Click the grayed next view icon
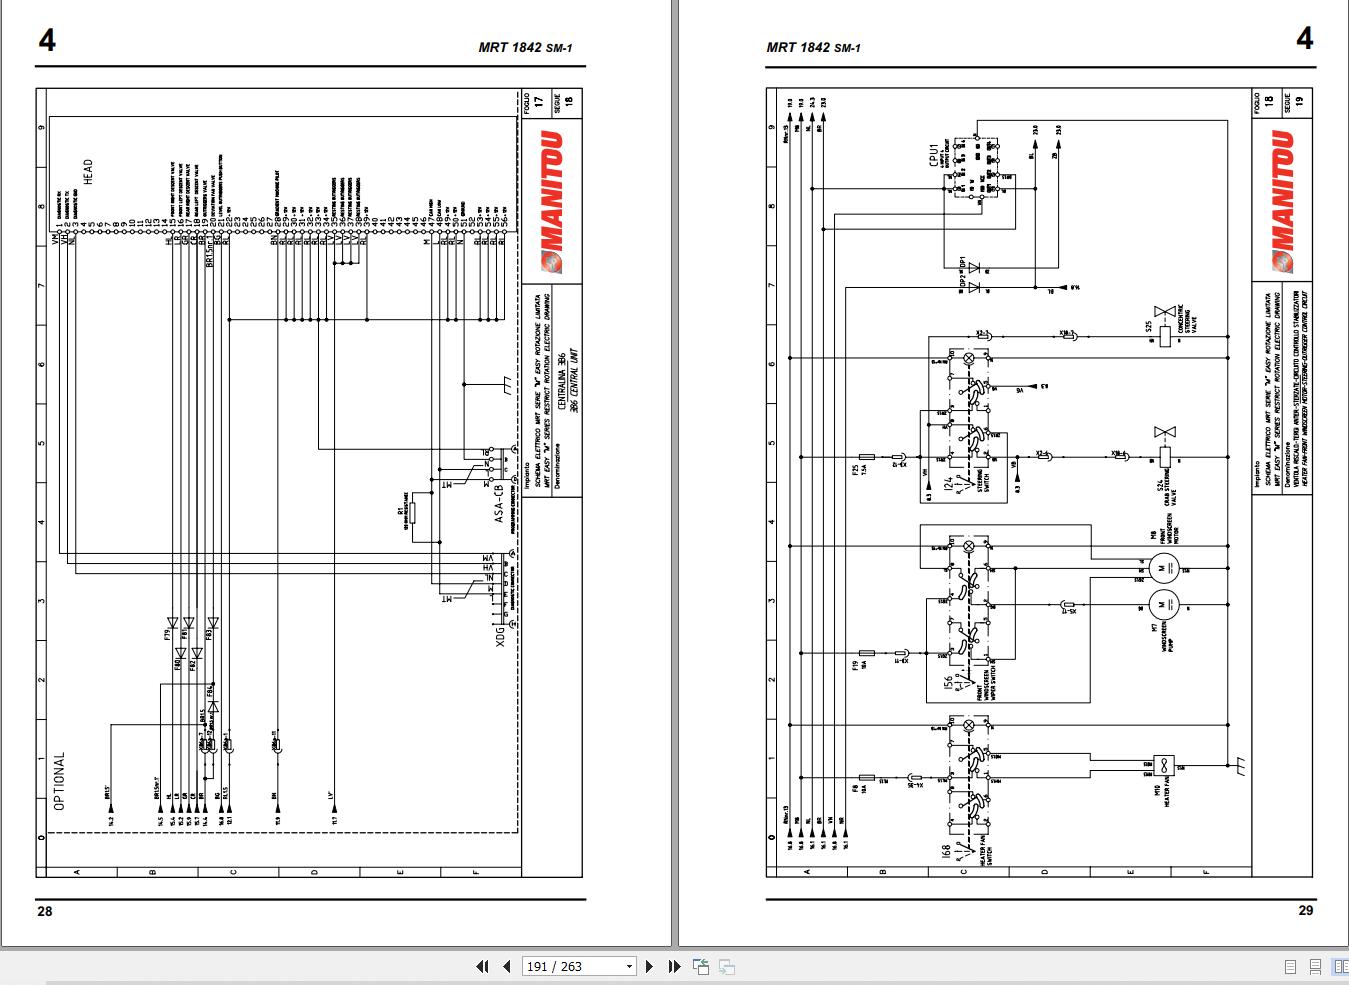This screenshot has width=1349, height=985. coord(726,966)
